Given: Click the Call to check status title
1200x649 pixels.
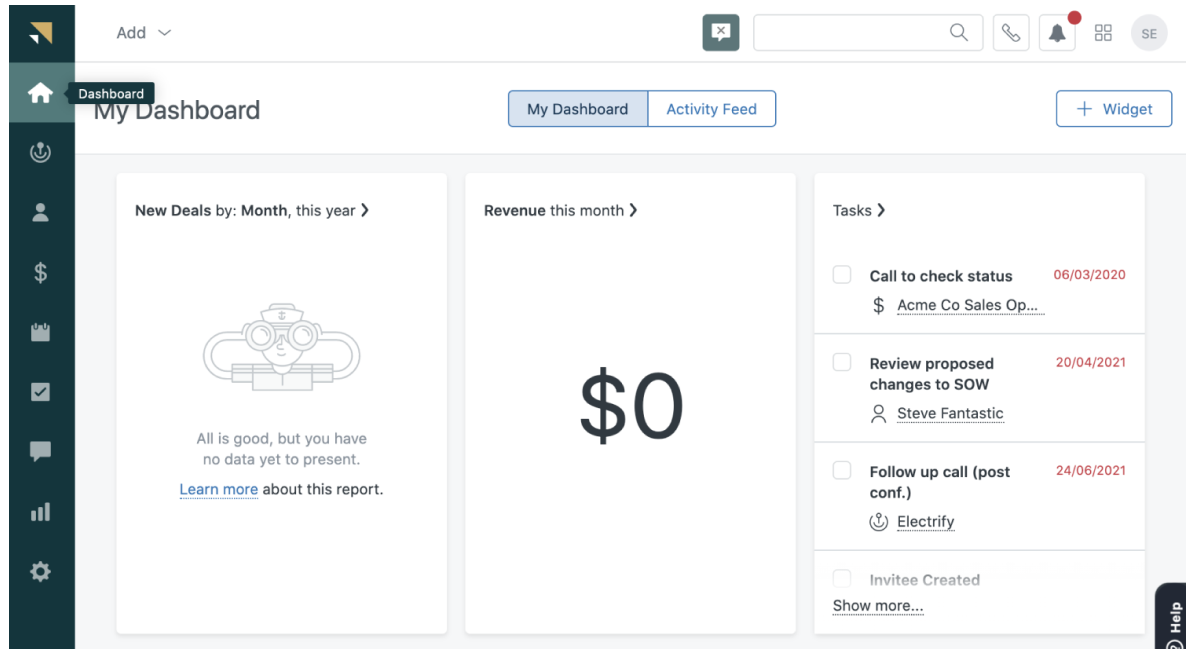Looking at the screenshot, I should click(x=941, y=276).
